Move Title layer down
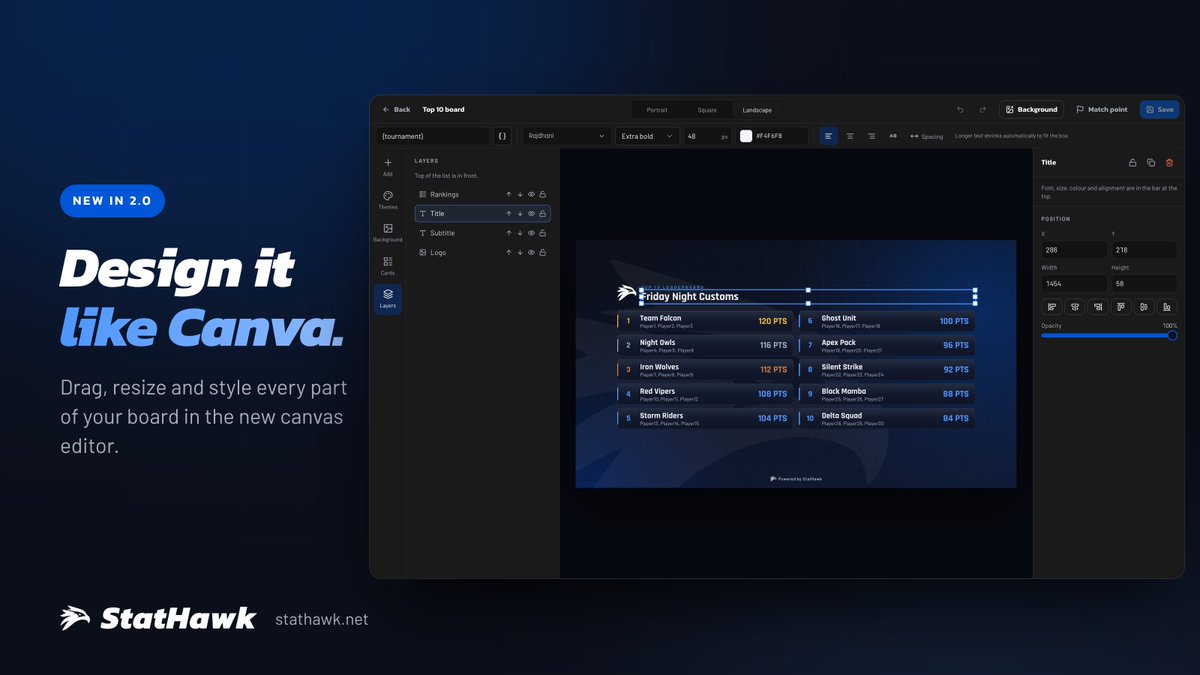1200x675 pixels. pyautogui.click(x=520, y=213)
